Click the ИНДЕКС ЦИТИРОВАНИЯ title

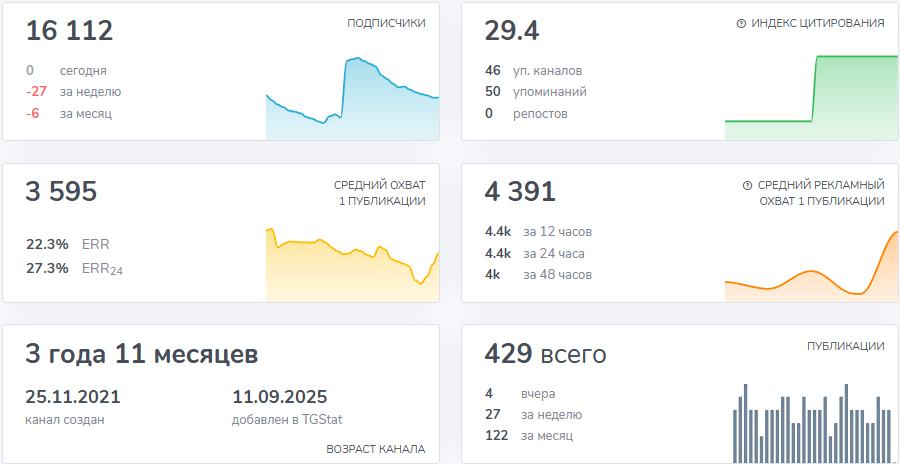tap(817, 24)
